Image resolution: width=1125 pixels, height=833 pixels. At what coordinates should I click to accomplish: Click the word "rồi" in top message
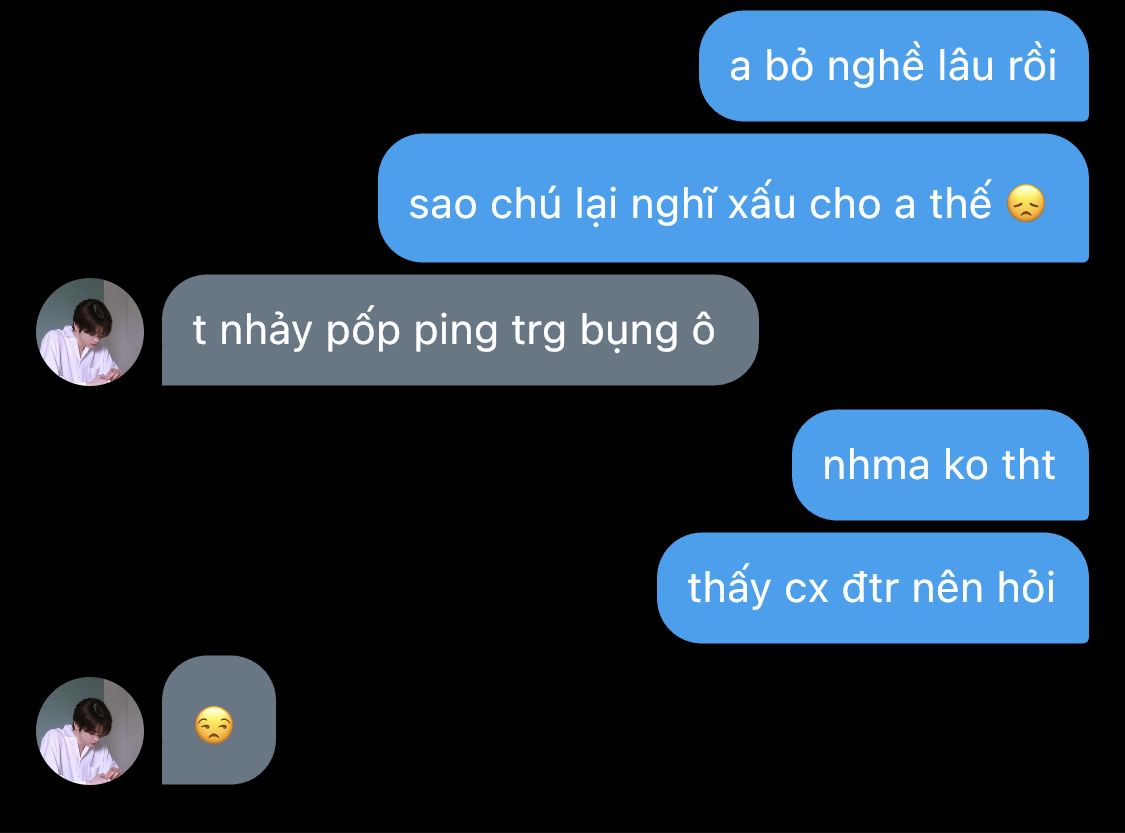pyautogui.click(x=1032, y=65)
